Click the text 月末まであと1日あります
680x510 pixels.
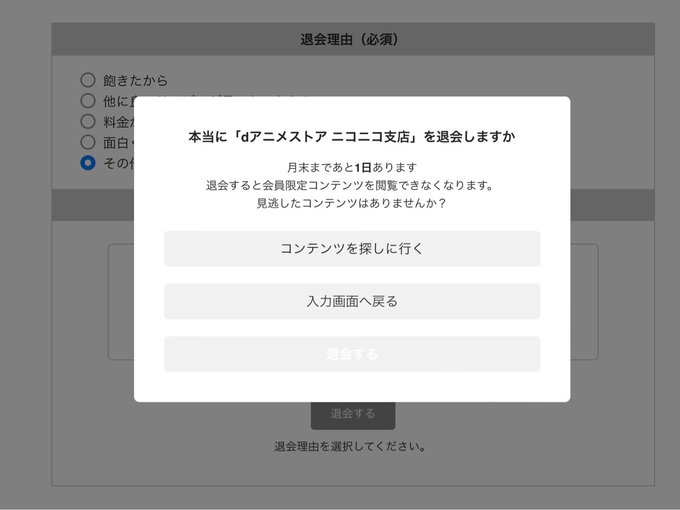point(352,167)
